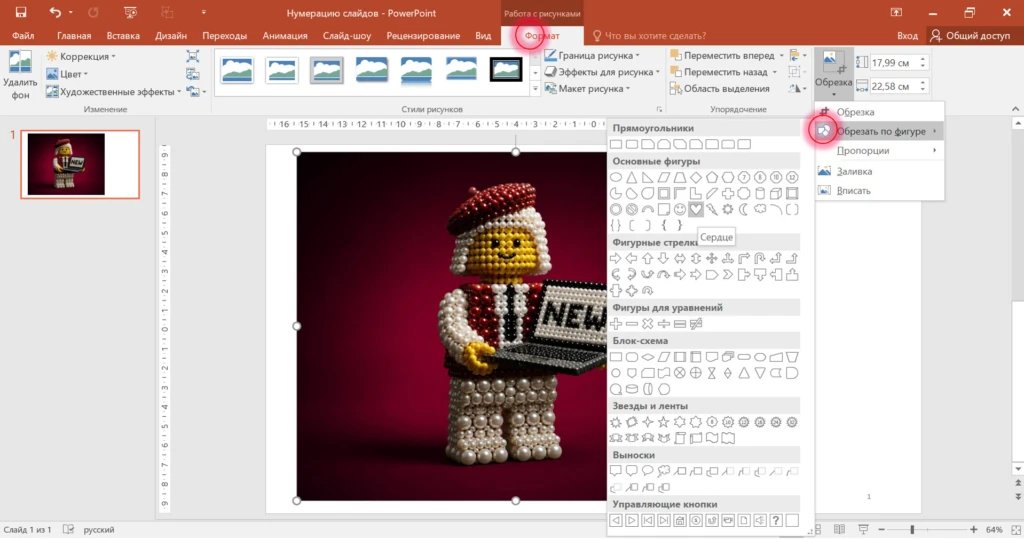Image resolution: width=1024 pixels, height=539 pixels.
Task: Choose the U-Turn Arrow shape
Action: [x=760, y=259]
